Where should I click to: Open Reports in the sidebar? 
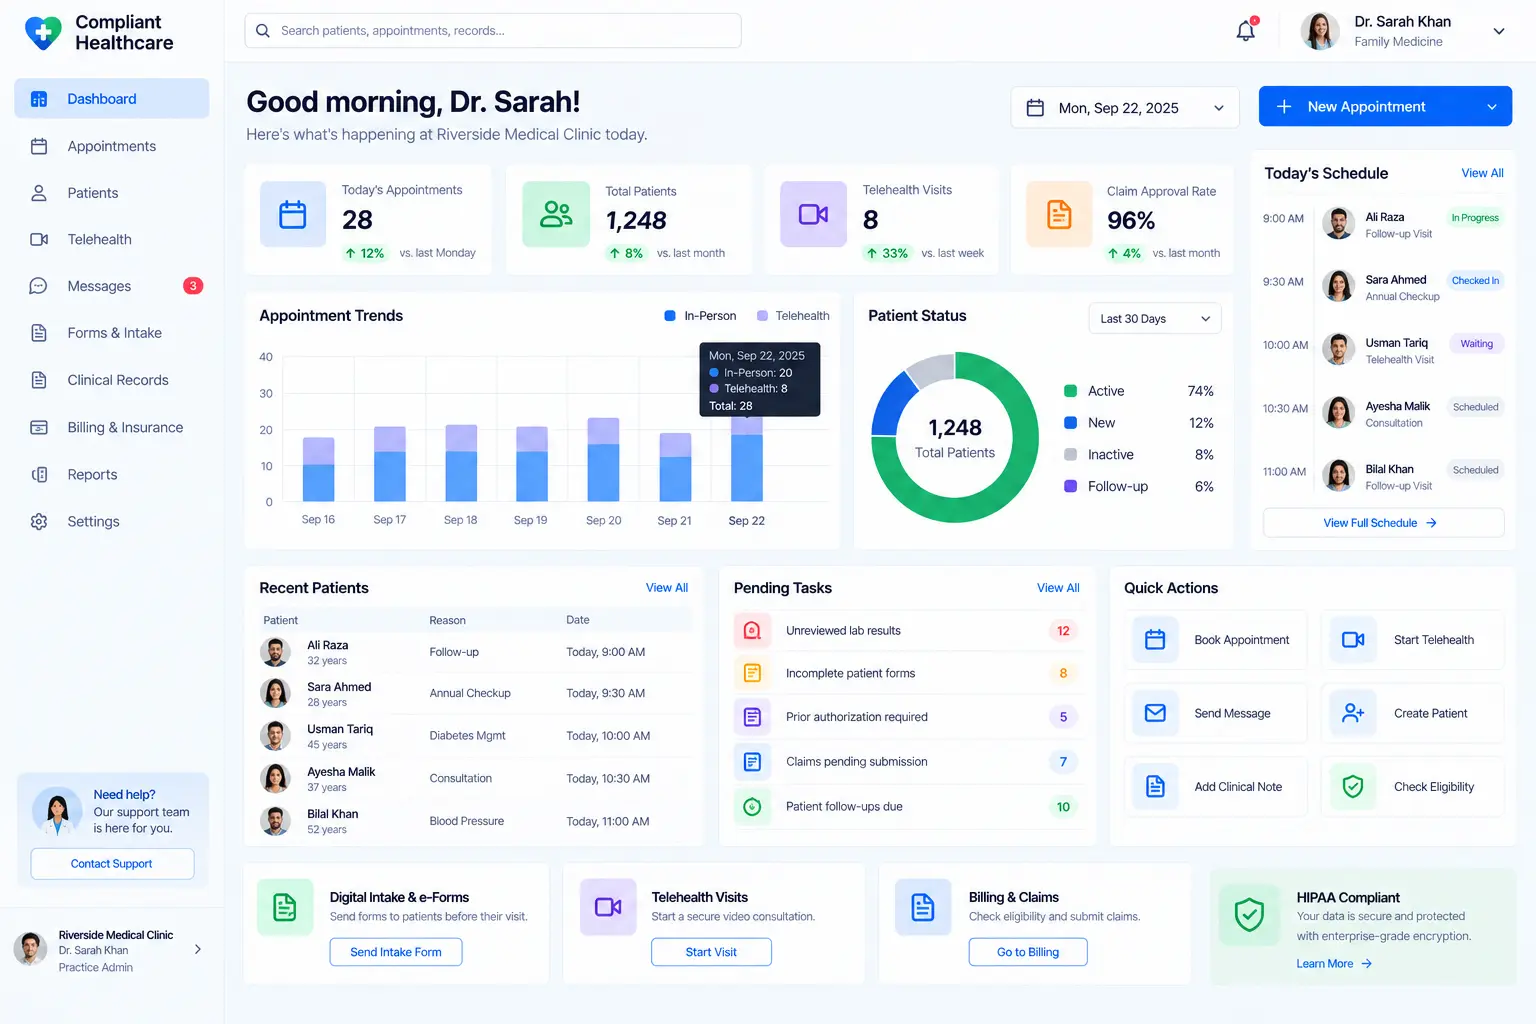point(112,475)
